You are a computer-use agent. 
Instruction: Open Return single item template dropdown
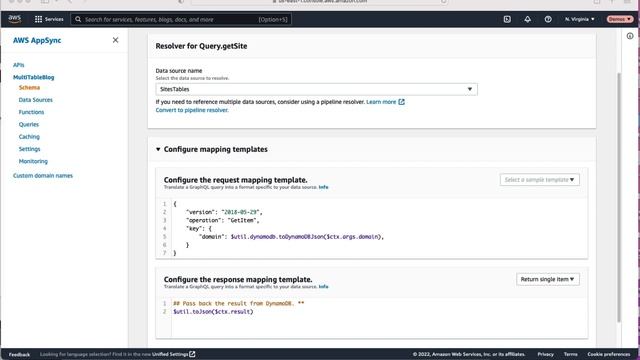(x=548, y=279)
